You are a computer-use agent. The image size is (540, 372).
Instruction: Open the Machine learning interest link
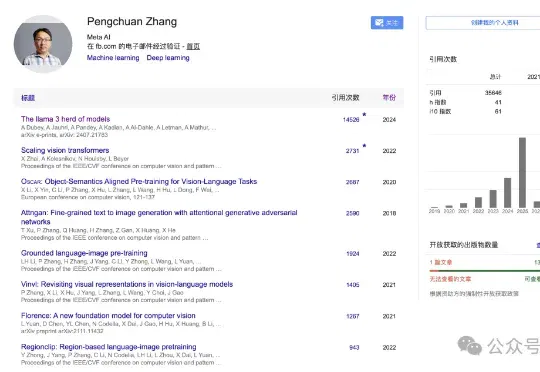tap(113, 58)
